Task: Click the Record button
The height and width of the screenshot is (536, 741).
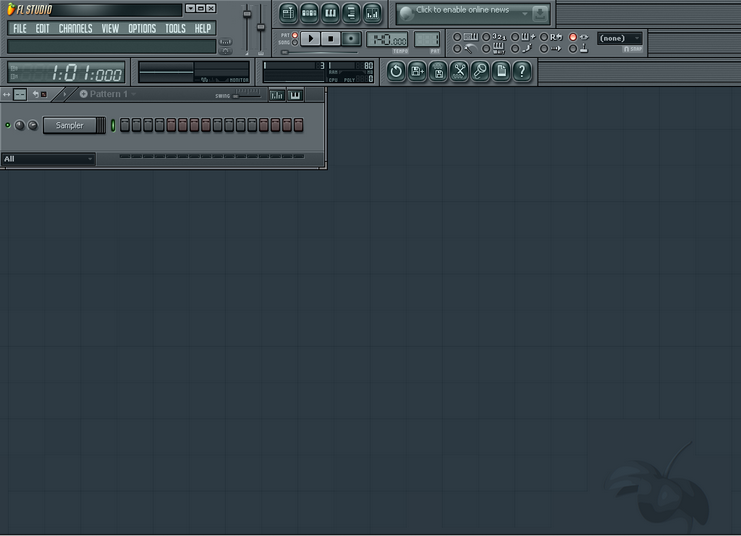Action: [x=351, y=39]
